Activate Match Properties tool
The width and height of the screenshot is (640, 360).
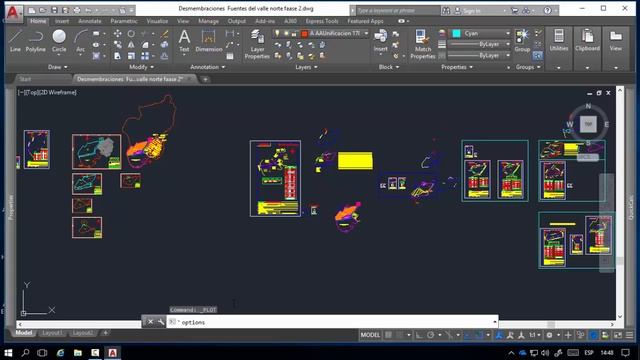(422, 44)
